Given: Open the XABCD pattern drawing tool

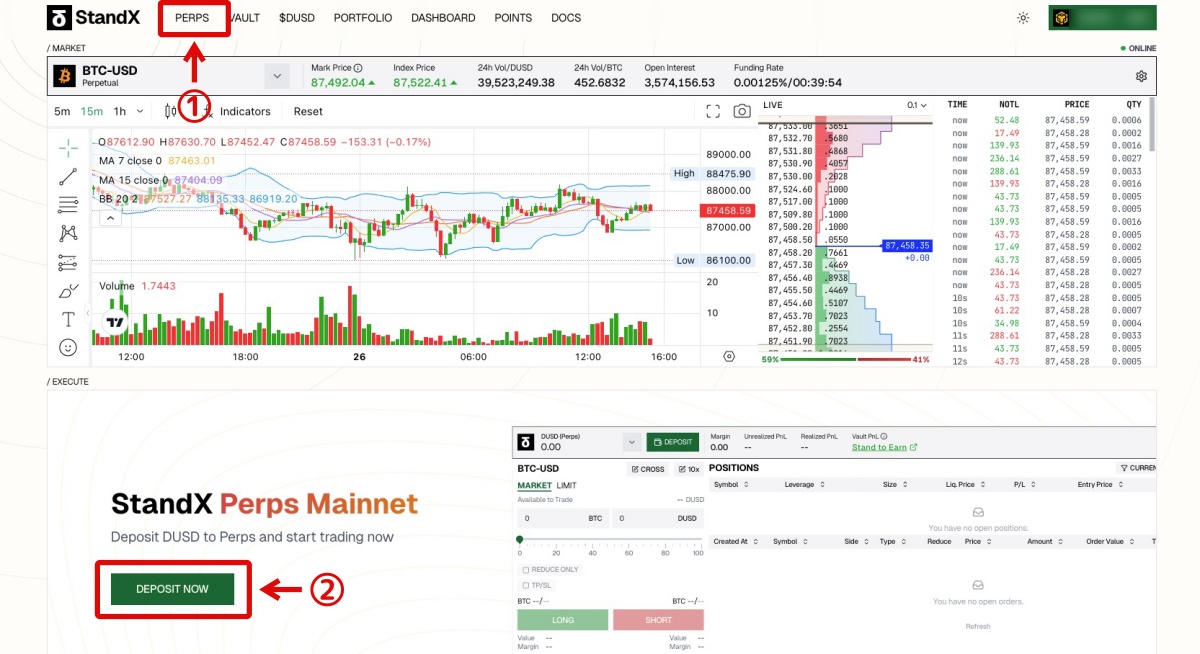Looking at the screenshot, I should tap(67, 232).
